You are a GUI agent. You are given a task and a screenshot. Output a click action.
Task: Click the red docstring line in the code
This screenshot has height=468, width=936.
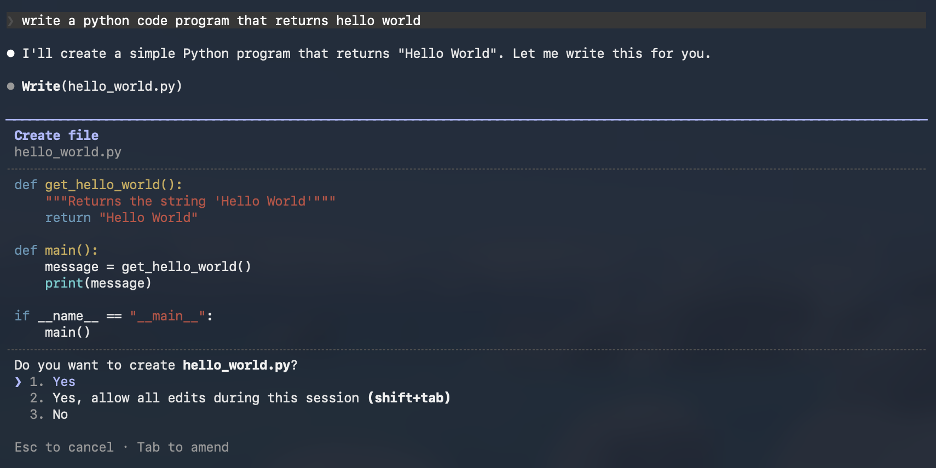click(190, 201)
